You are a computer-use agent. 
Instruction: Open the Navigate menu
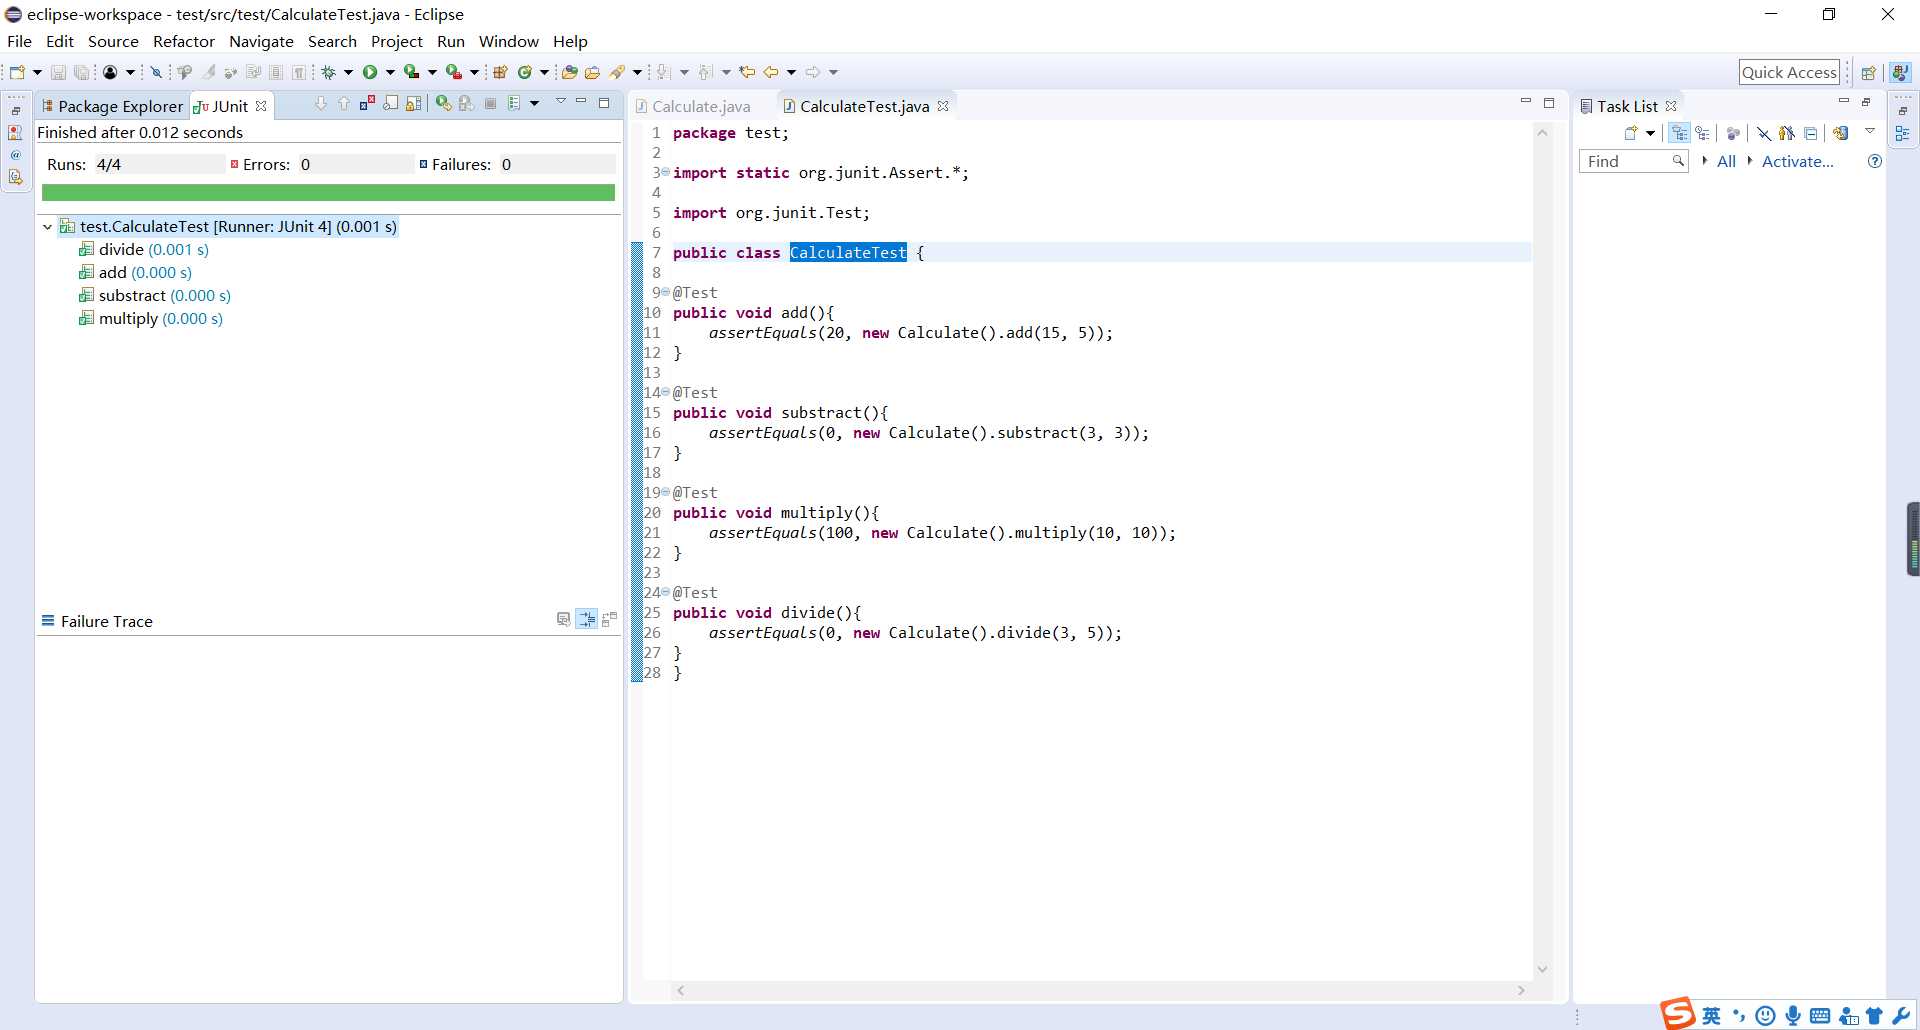click(x=261, y=41)
